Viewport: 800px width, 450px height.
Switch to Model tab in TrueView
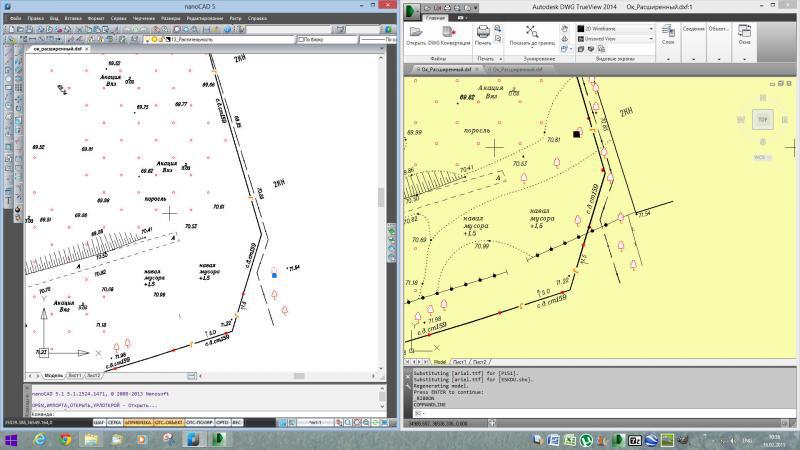click(x=439, y=362)
